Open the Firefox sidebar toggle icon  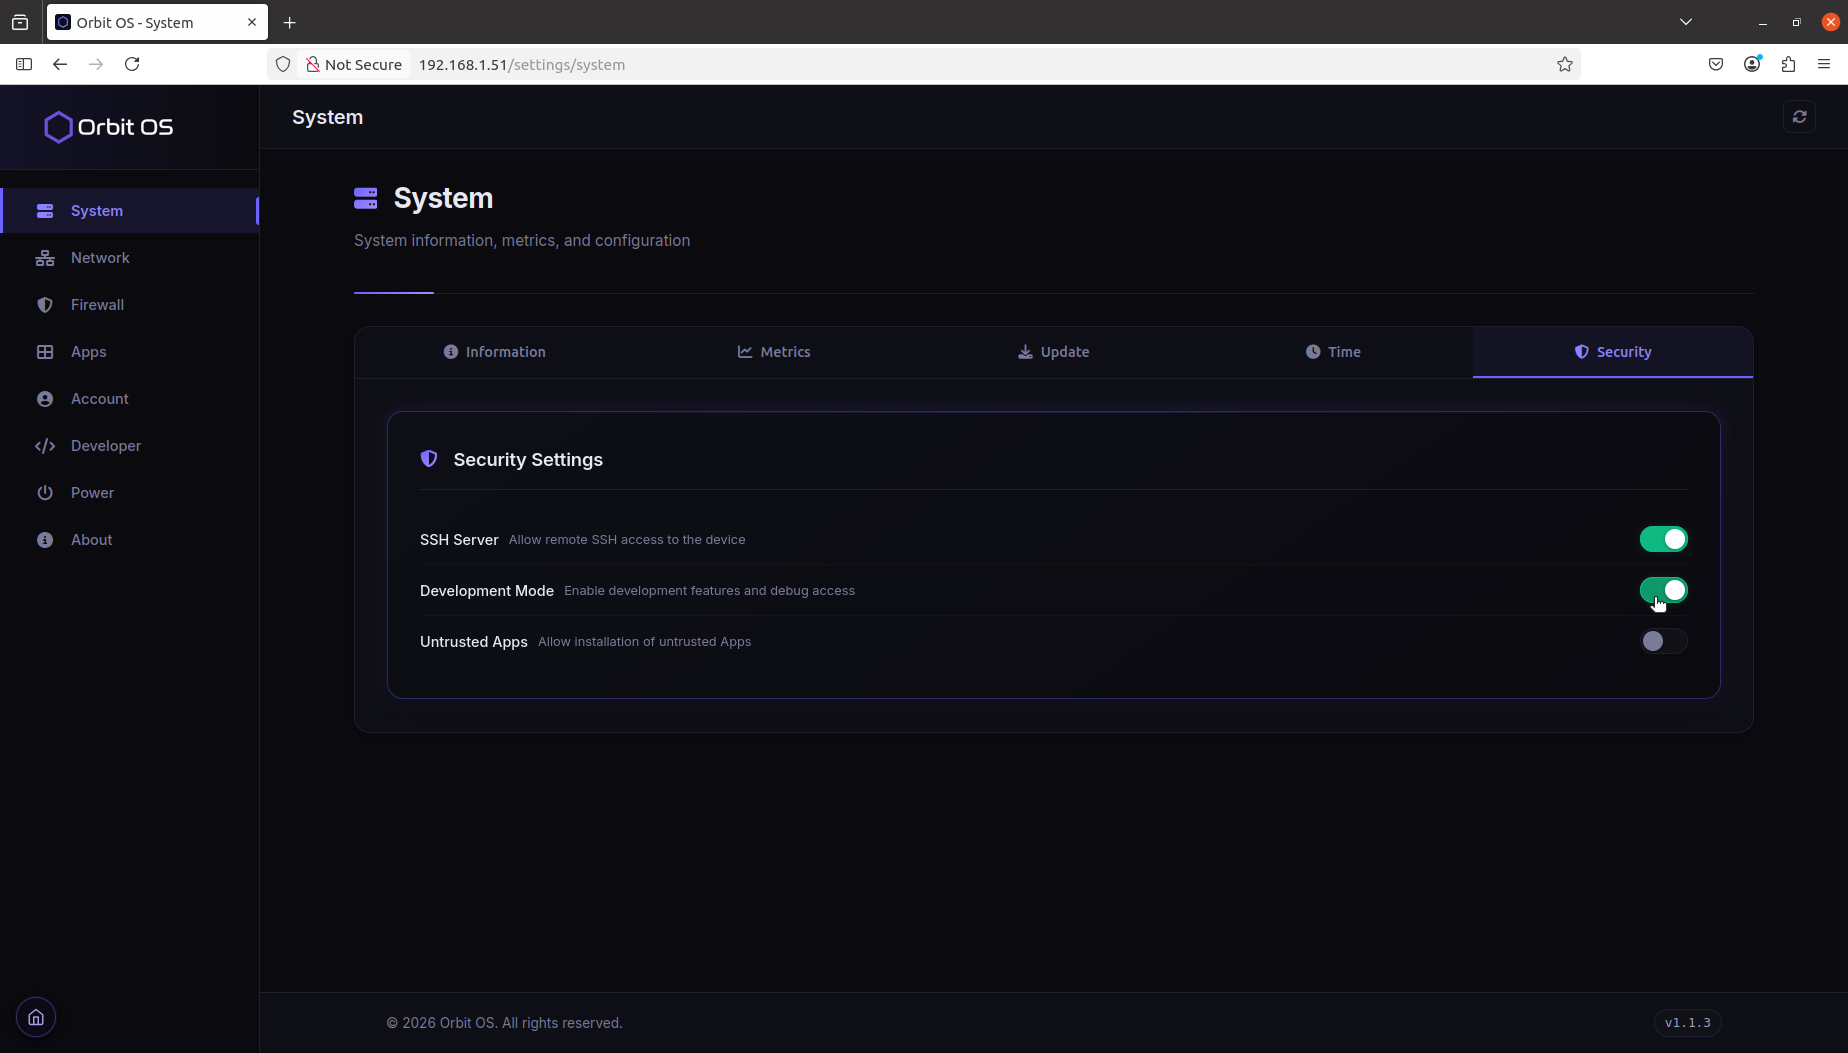point(24,64)
